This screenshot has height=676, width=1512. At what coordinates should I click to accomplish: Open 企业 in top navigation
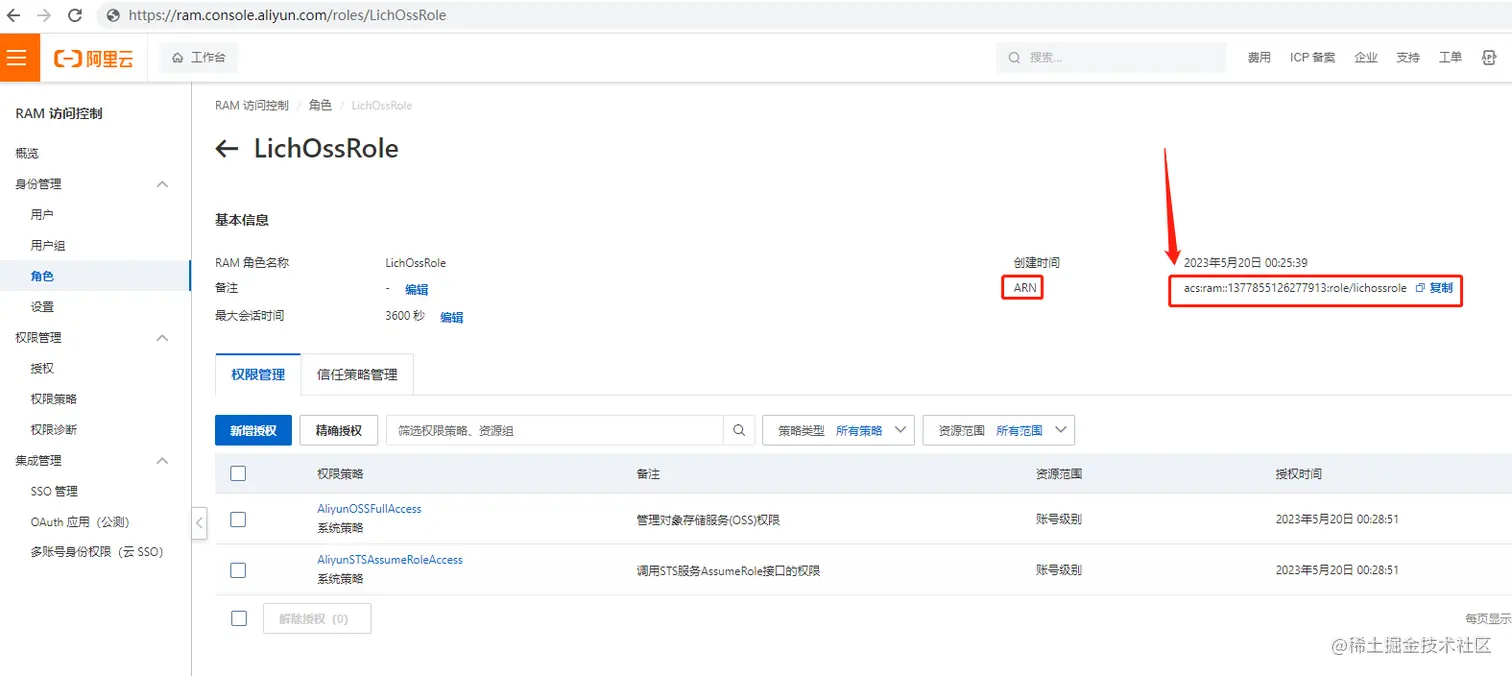(x=1366, y=57)
